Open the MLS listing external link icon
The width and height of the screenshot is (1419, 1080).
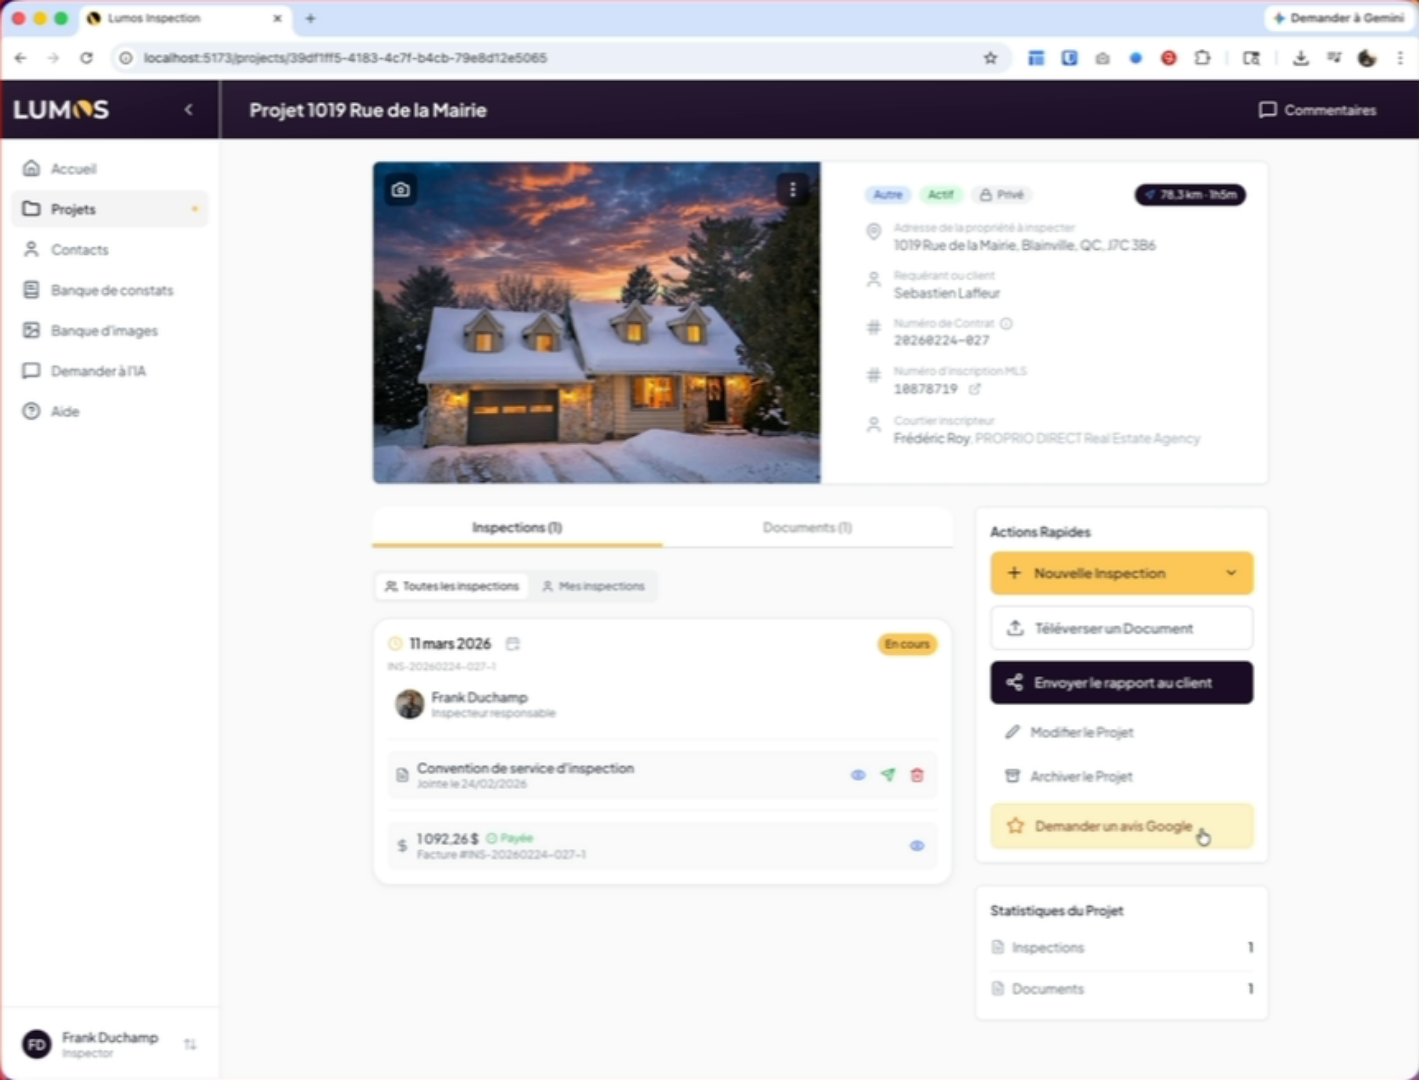[x=975, y=389]
